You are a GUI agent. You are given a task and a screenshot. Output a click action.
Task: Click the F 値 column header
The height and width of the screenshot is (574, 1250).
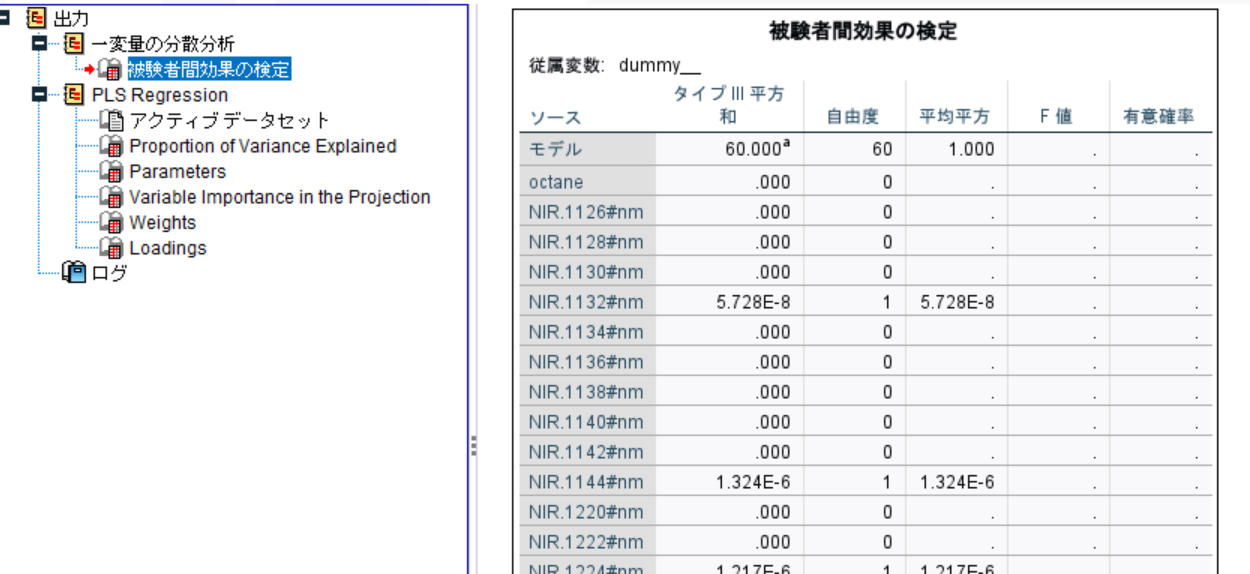pyautogui.click(x=1056, y=117)
